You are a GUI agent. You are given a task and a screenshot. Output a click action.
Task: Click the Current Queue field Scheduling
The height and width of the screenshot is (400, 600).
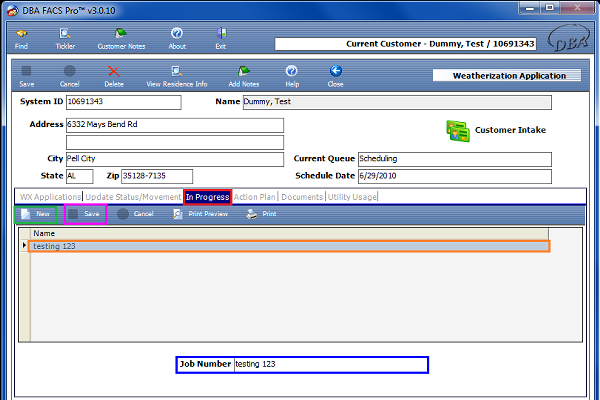(x=455, y=159)
